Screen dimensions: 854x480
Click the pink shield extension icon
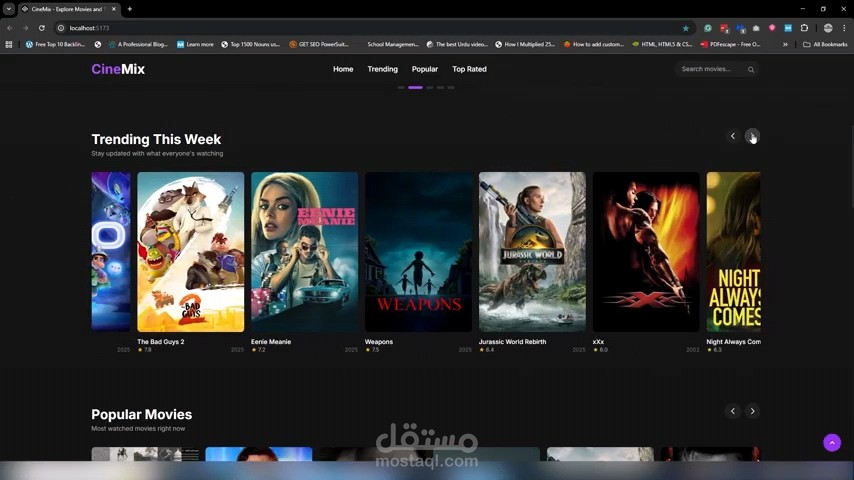pos(772,28)
